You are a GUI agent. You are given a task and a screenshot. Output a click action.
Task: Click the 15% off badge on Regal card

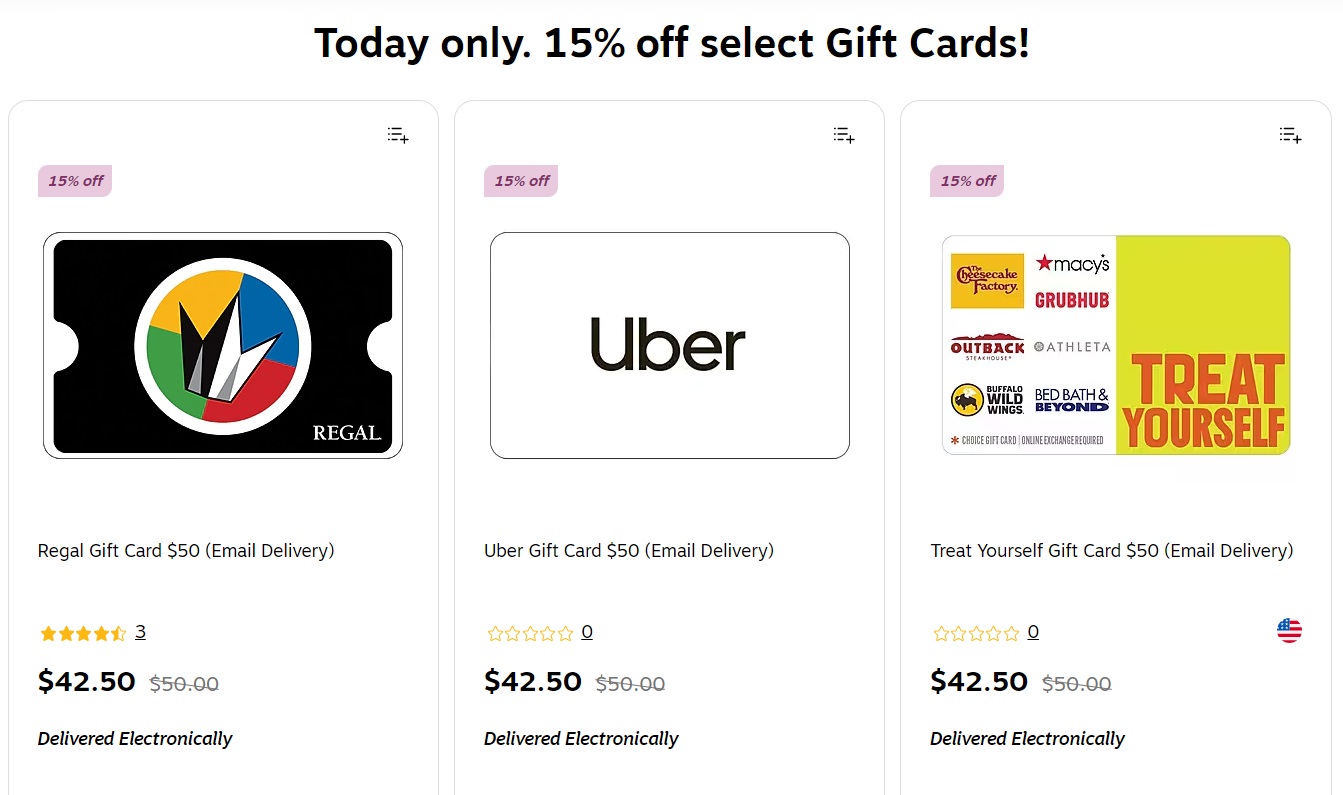(x=74, y=181)
